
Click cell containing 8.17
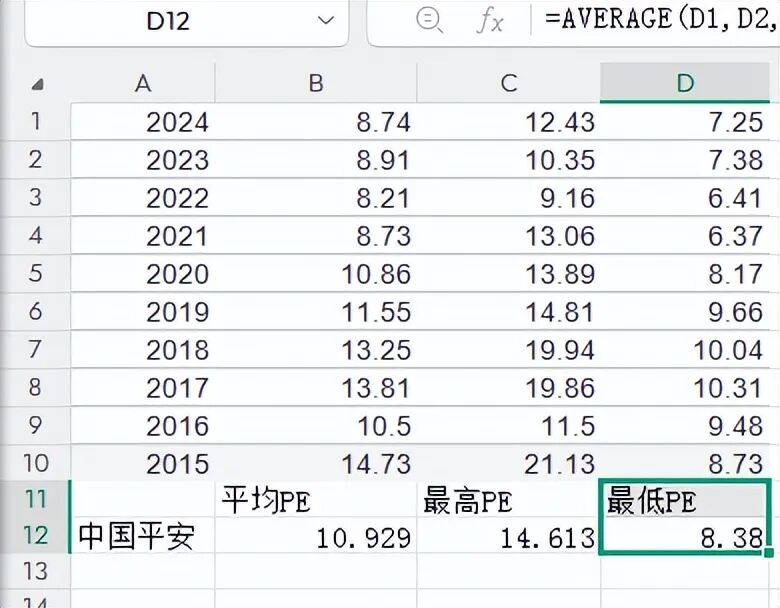(685, 274)
